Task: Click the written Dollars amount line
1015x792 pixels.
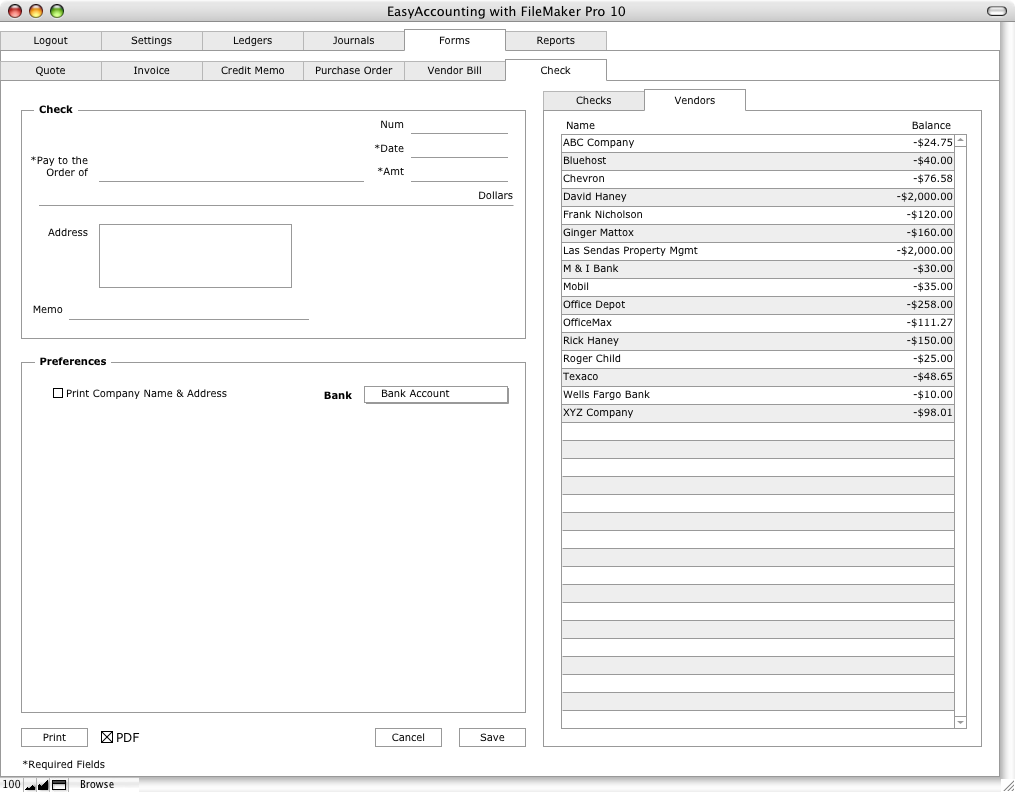Action: coord(276,196)
